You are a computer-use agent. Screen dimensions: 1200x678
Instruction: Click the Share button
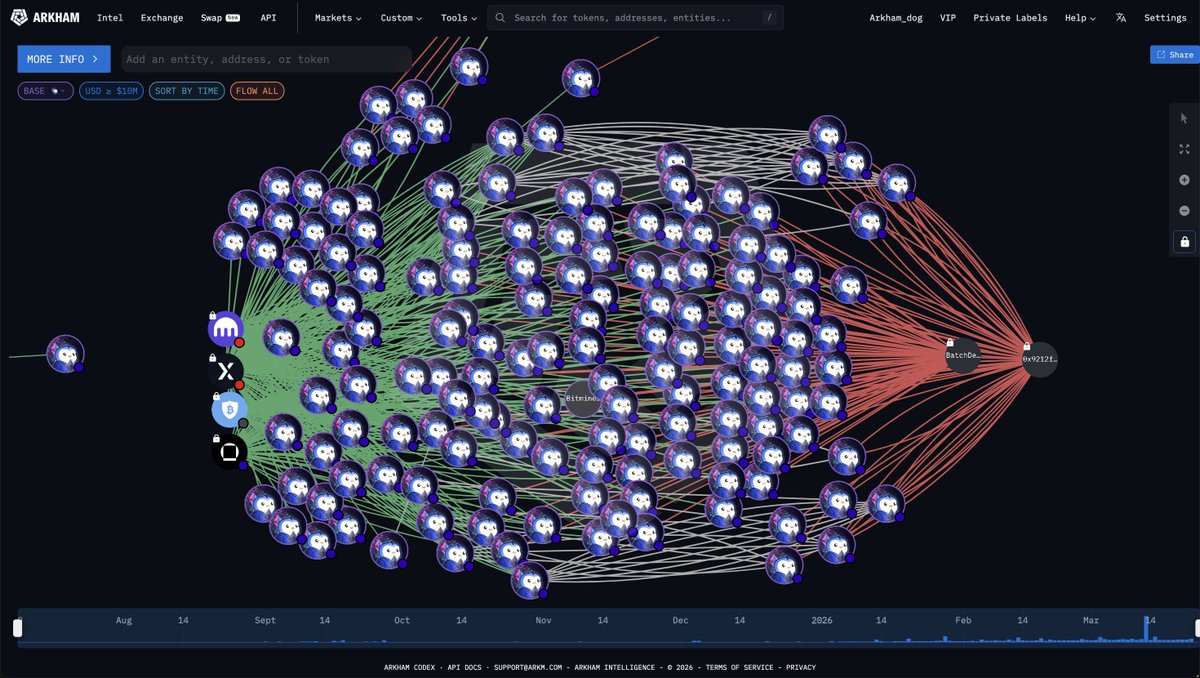point(1175,55)
